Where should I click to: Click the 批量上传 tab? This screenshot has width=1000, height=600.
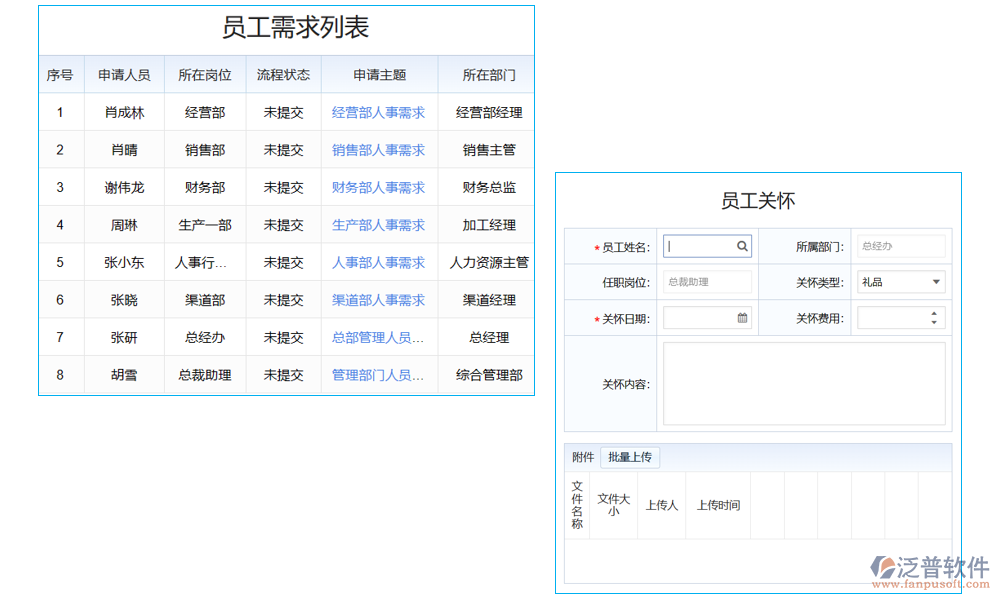point(630,456)
